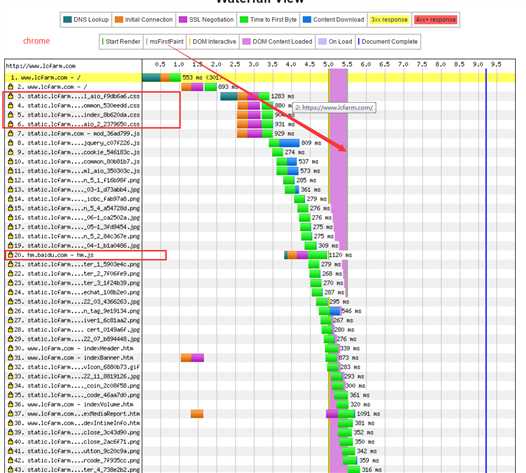Click the lock icon for request 20 hm.baidu.com
The image size is (526, 473).
(11, 255)
